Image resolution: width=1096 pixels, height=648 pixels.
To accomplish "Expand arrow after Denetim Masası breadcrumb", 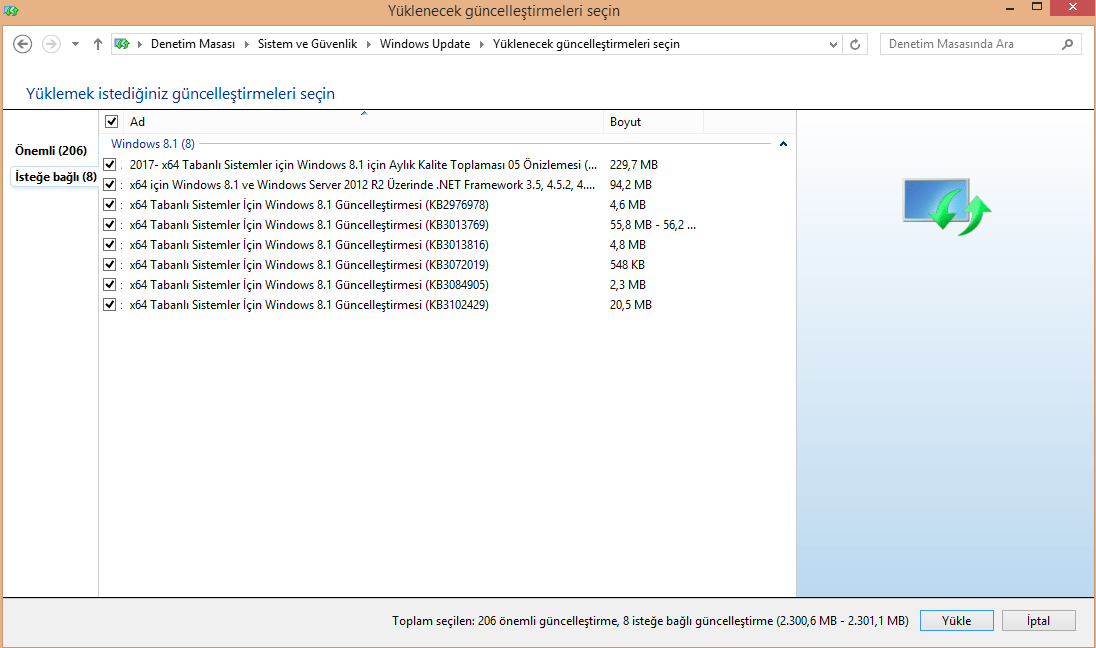I will pyautogui.click(x=246, y=44).
